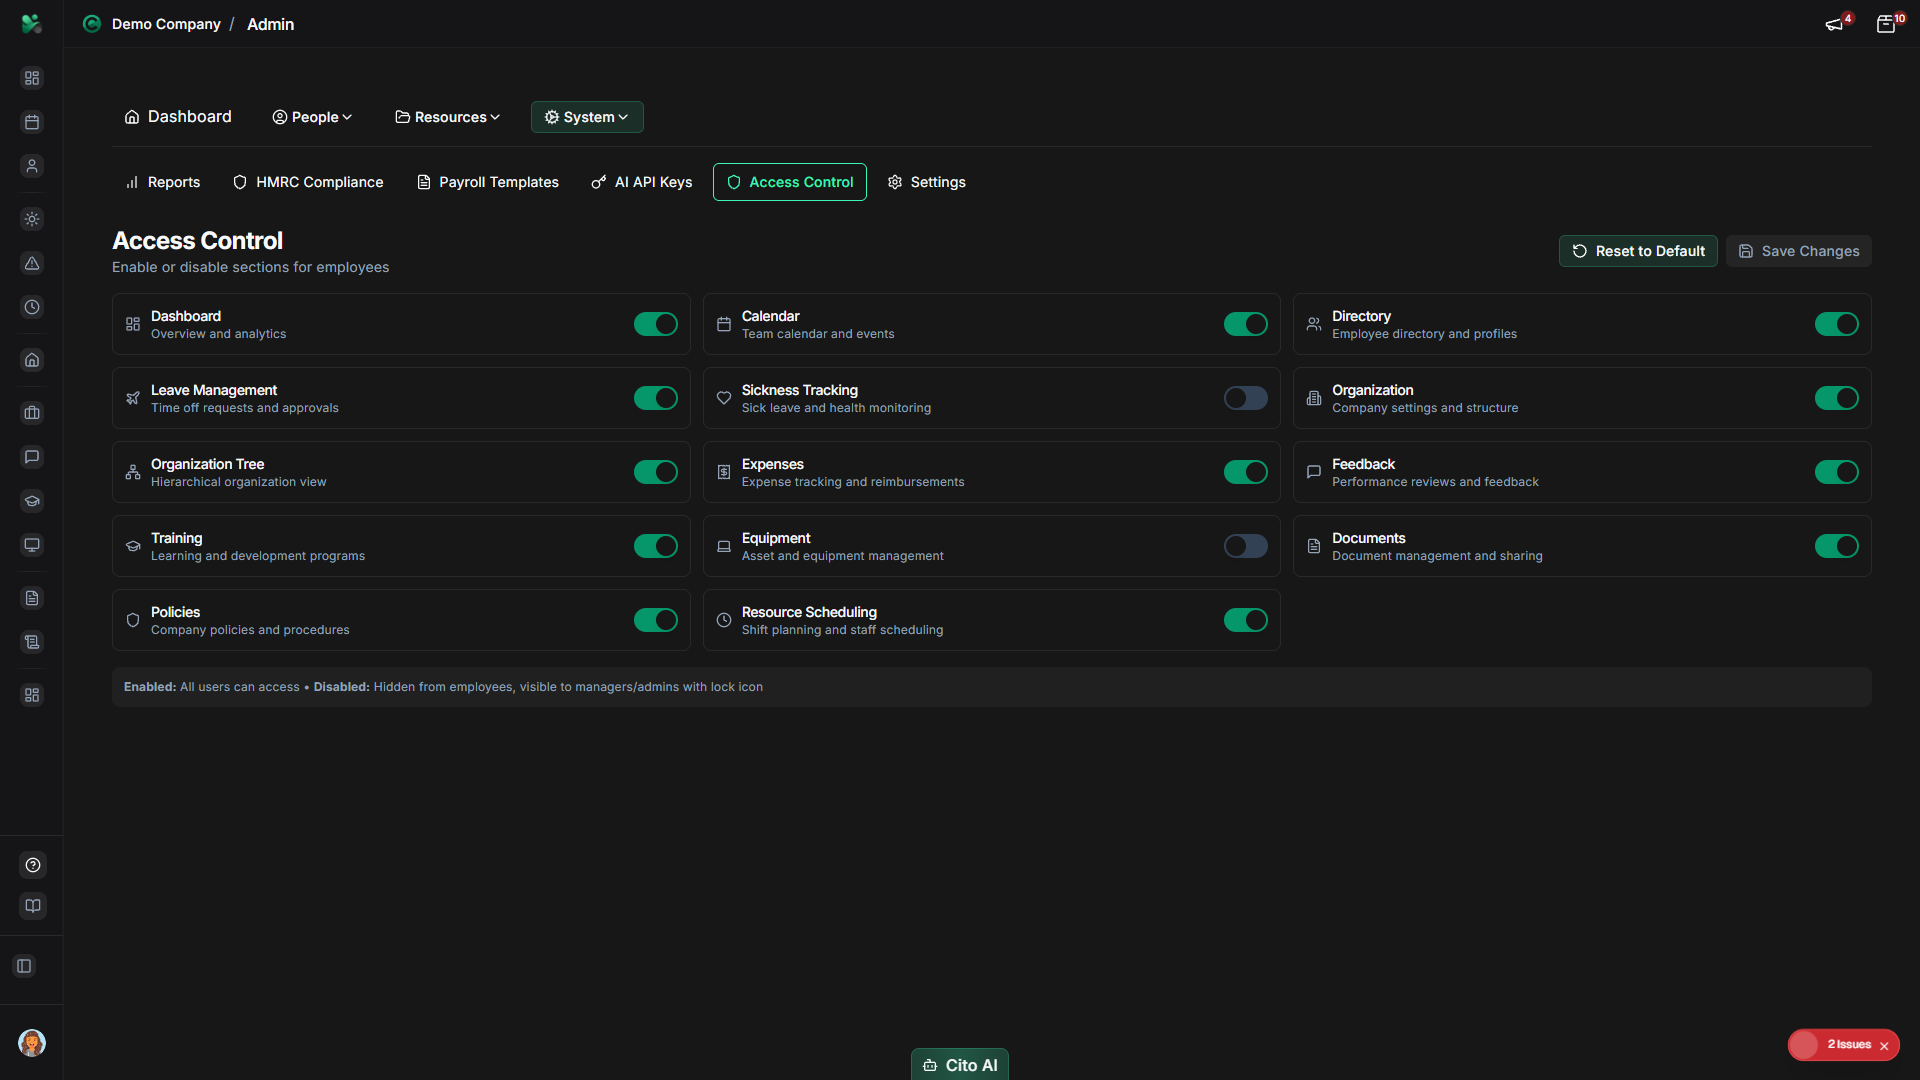
Task: Open the graduation cap training icon in sidebar
Action: tap(32, 501)
